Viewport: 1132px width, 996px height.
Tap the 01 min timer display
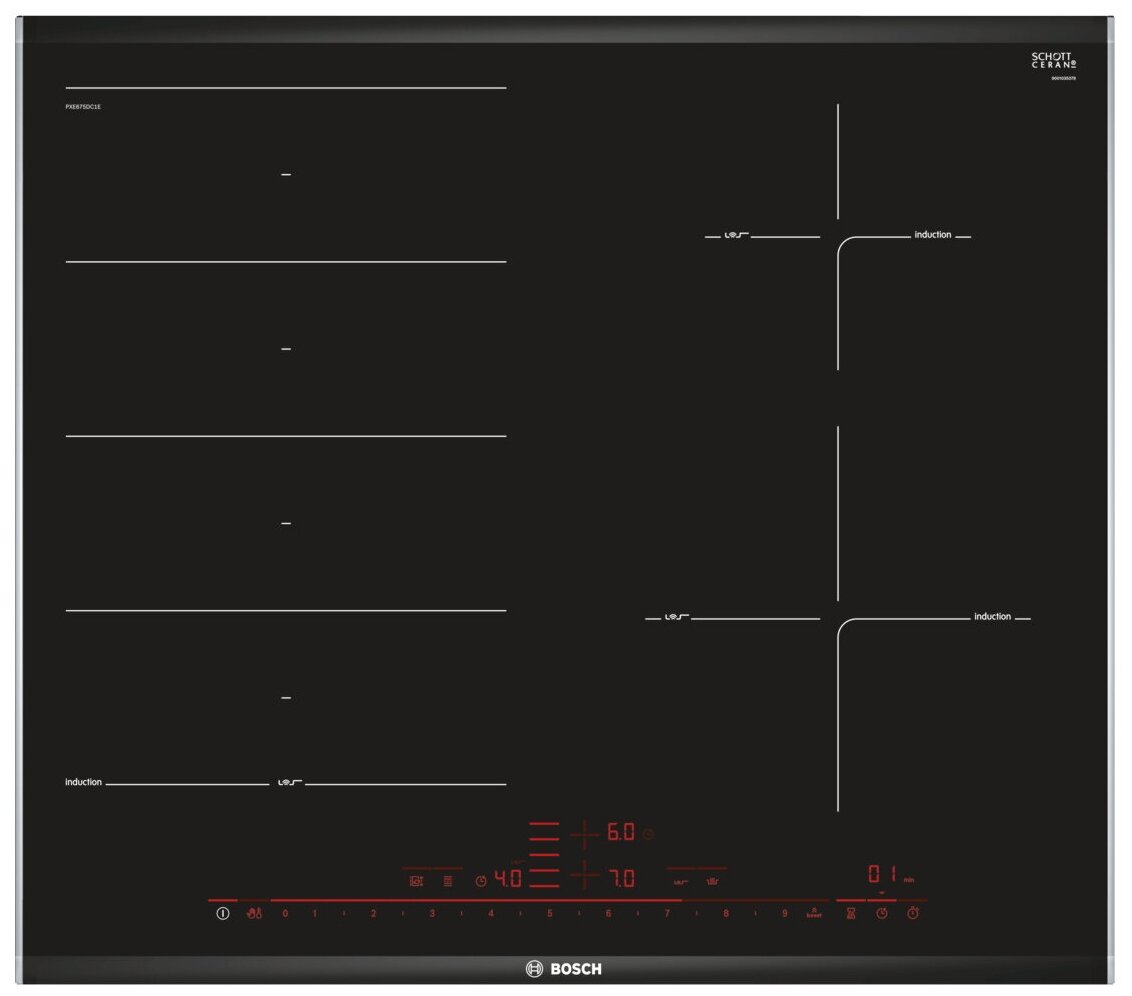tap(881, 873)
